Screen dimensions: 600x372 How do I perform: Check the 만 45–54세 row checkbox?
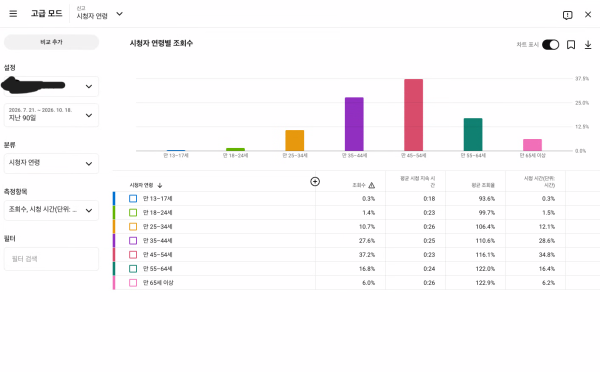pos(133,255)
